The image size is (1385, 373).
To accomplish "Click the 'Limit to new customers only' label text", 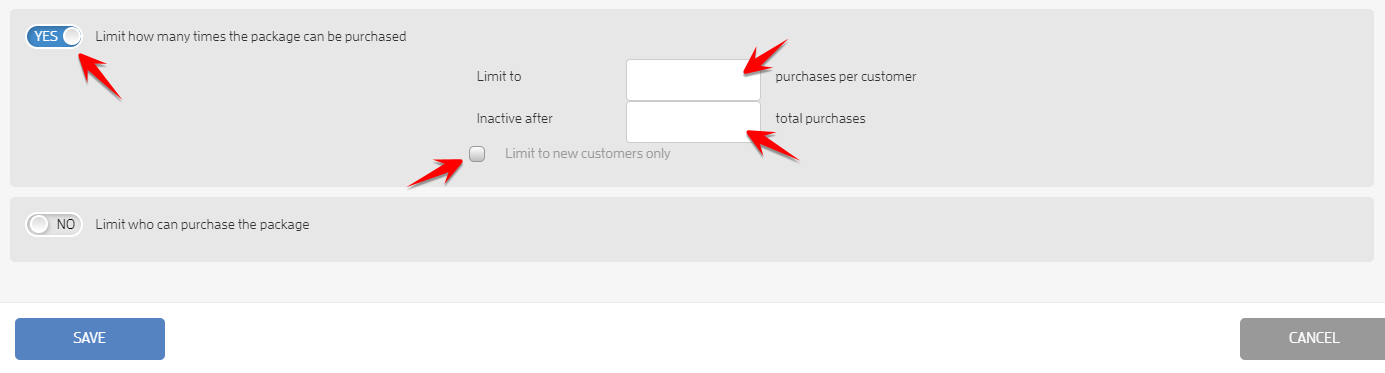I will click(587, 154).
